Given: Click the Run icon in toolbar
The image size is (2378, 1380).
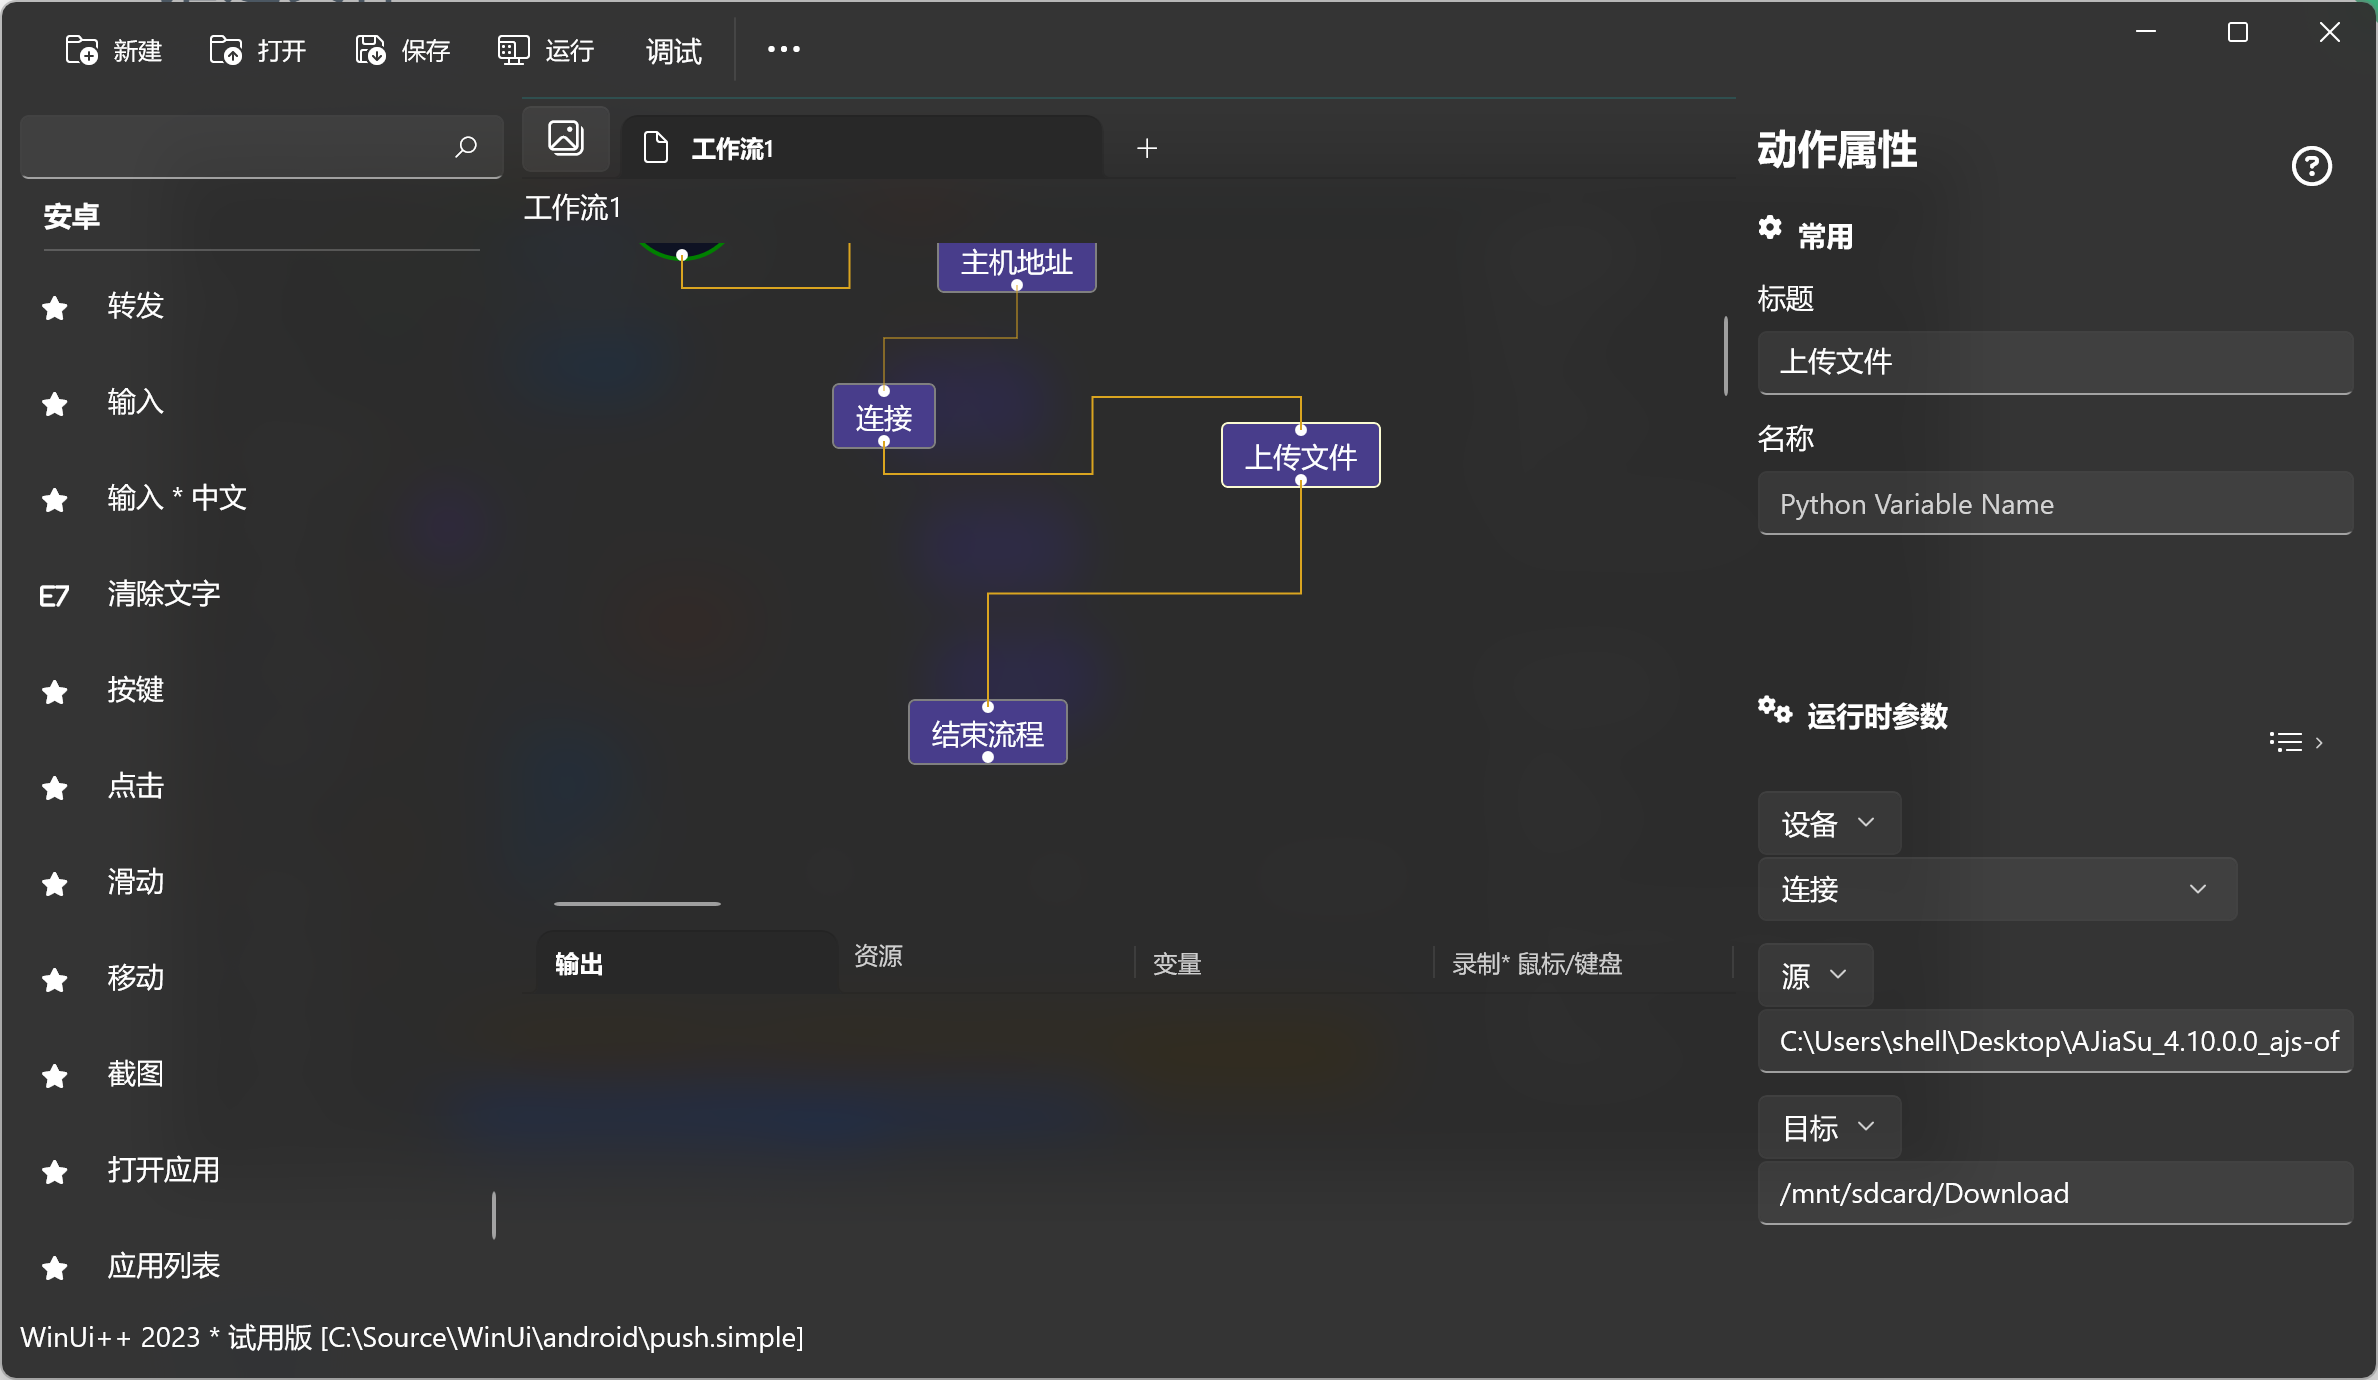Looking at the screenshot, I should pos(513,50).
